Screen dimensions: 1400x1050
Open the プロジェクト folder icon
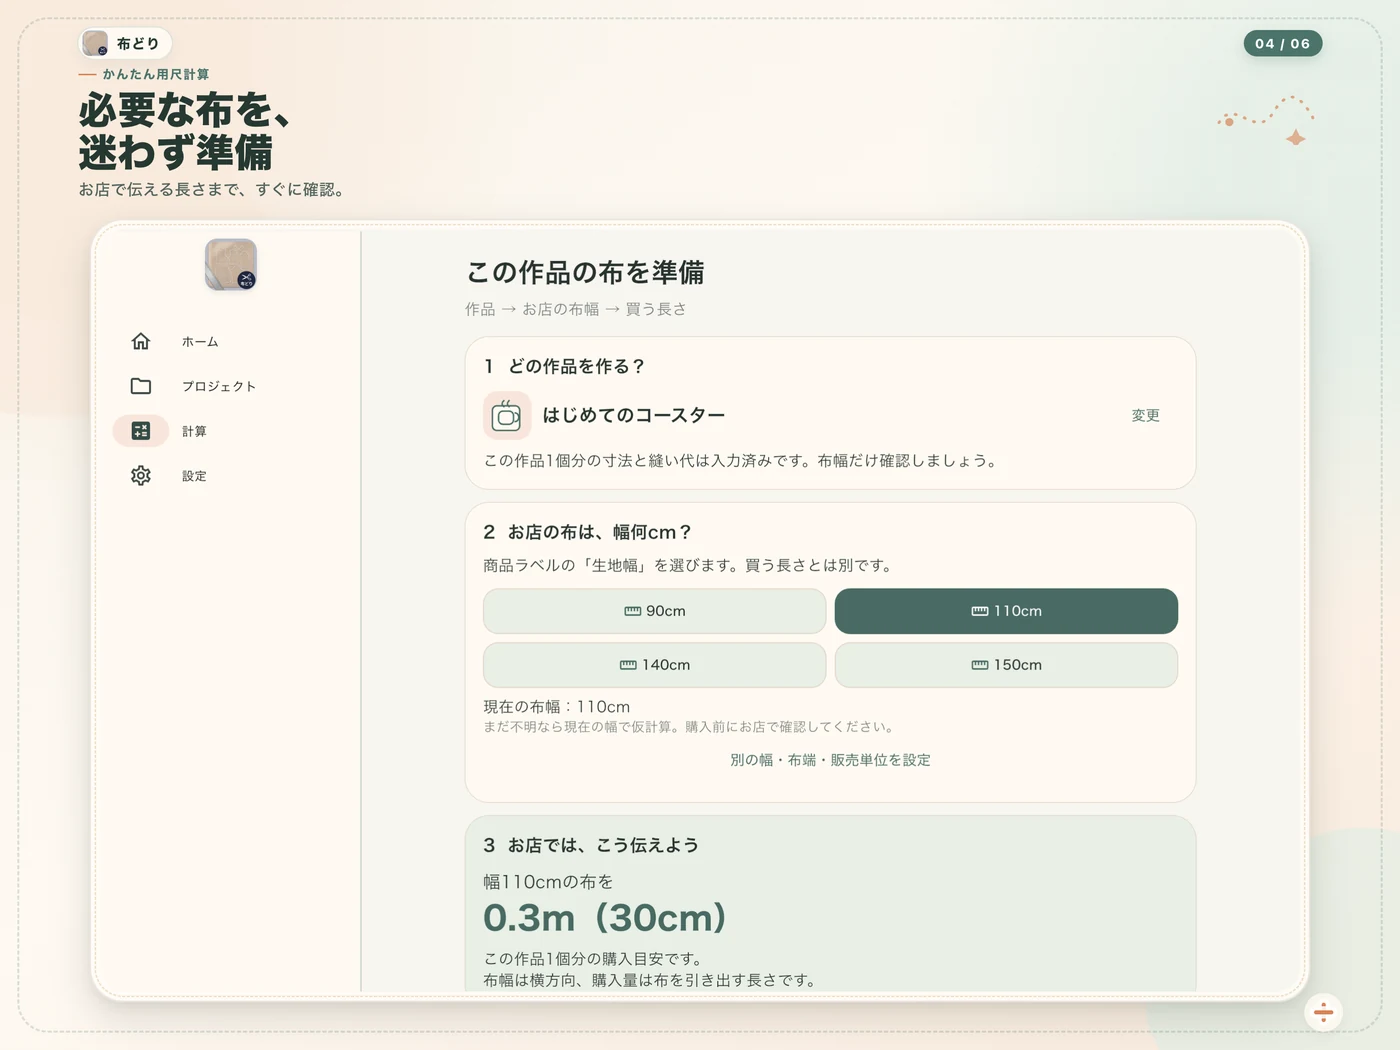pyautogui.click(x=141, y=386)
